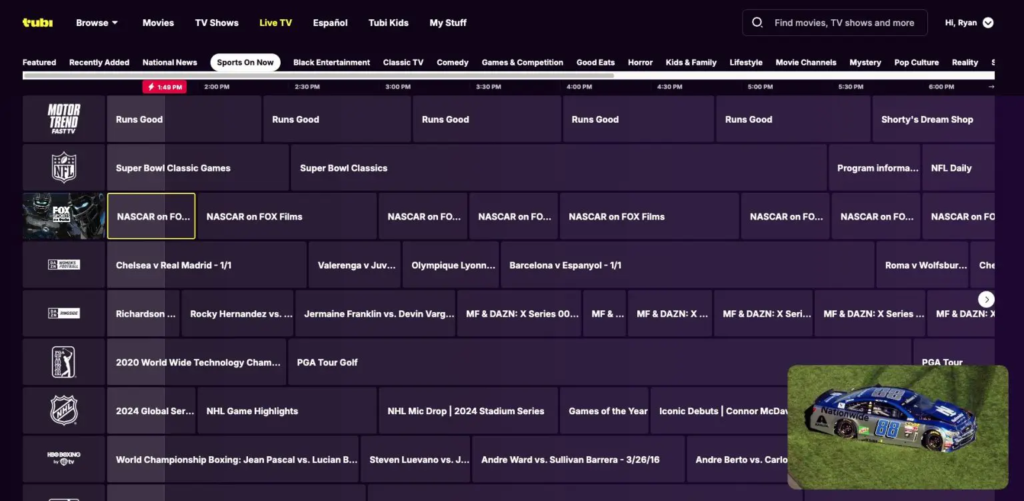Open Steven Luevano vs. boxing program
The width and height of the screenshot is (1024, 501).
point(415,459)
